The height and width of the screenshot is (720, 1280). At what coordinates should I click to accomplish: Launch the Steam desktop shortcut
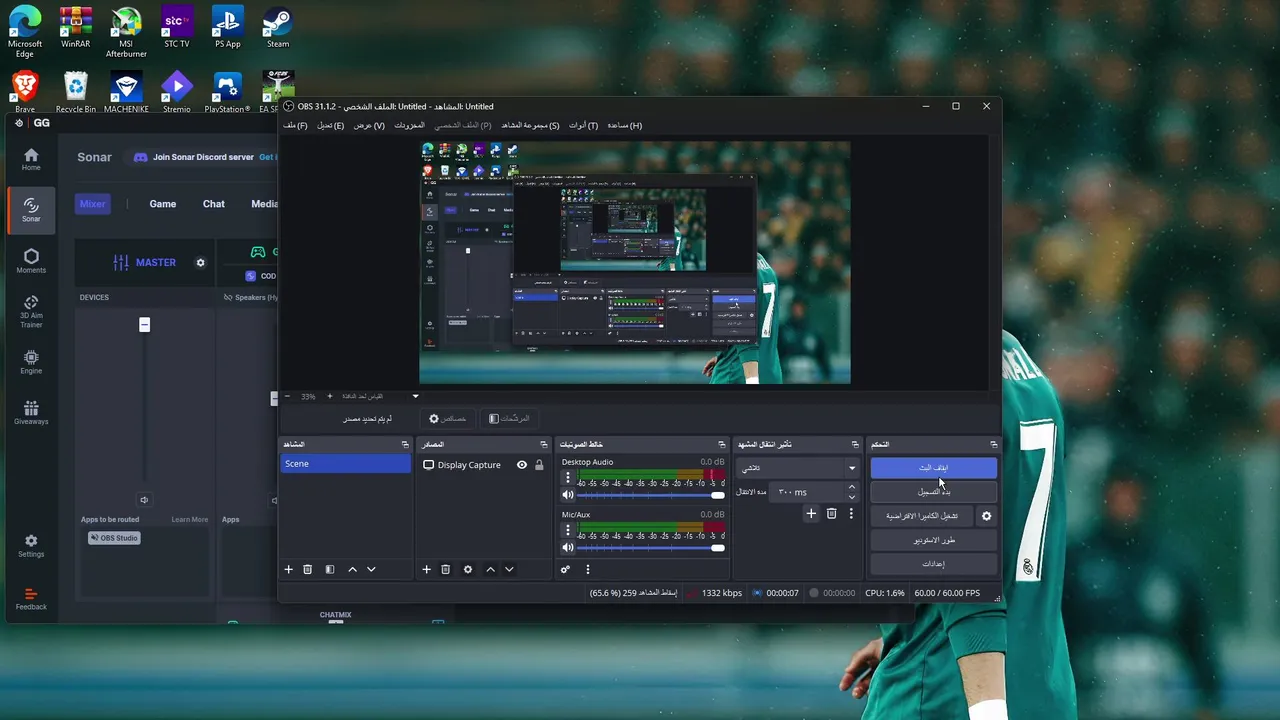coord(277,27)
